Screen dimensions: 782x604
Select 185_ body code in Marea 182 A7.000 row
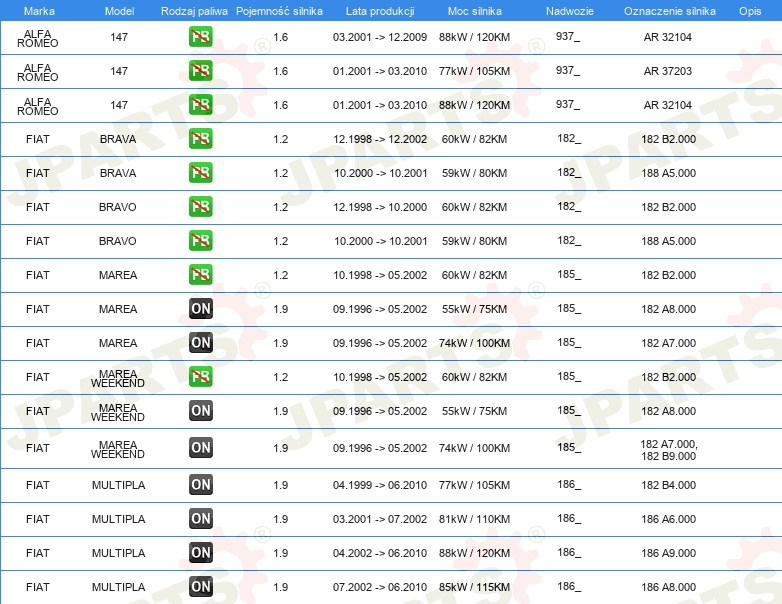569,342
